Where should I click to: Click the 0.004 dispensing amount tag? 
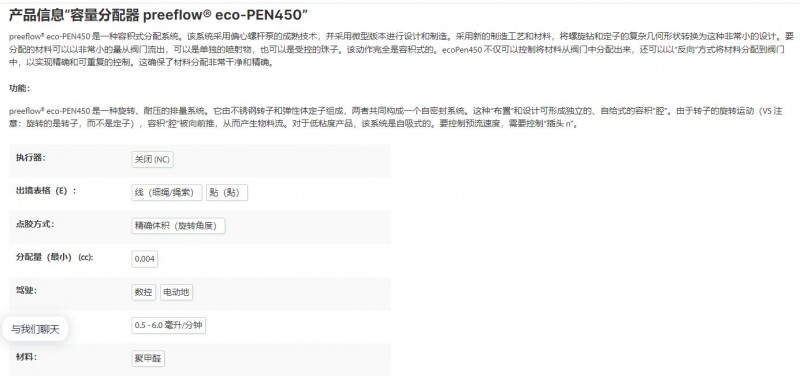click(144, 259)
